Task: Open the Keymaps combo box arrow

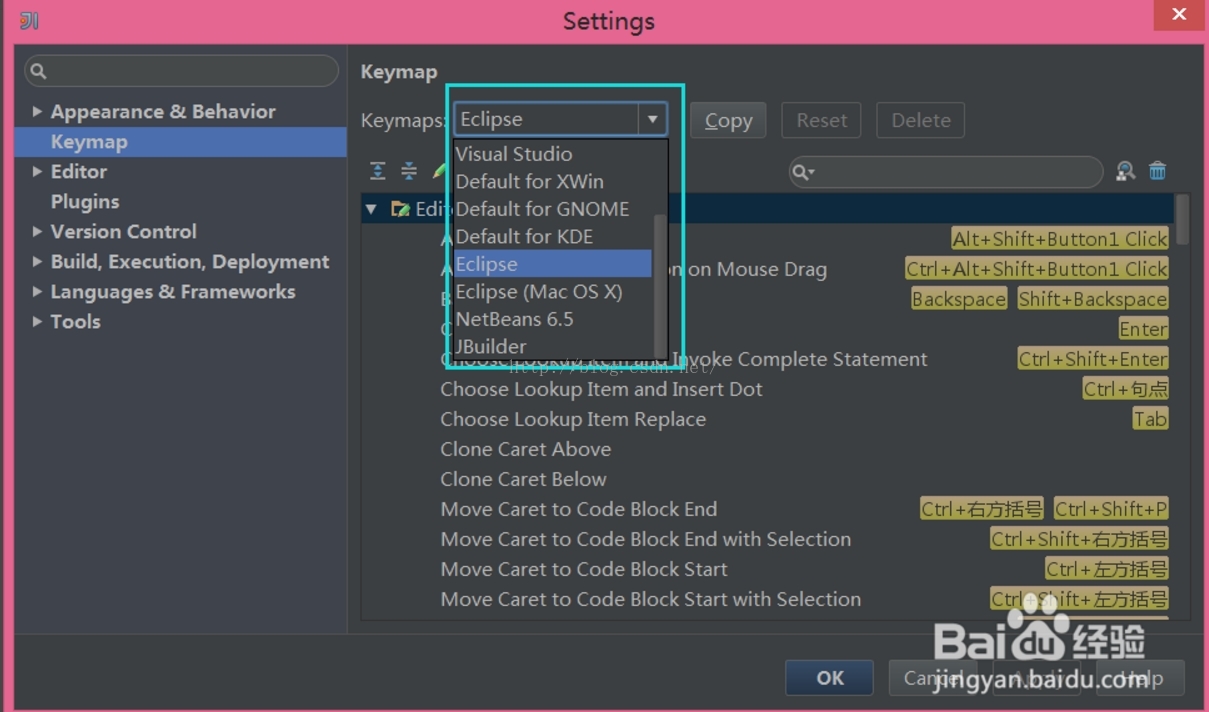Action: pyautogui.click(x=652, y=119)
